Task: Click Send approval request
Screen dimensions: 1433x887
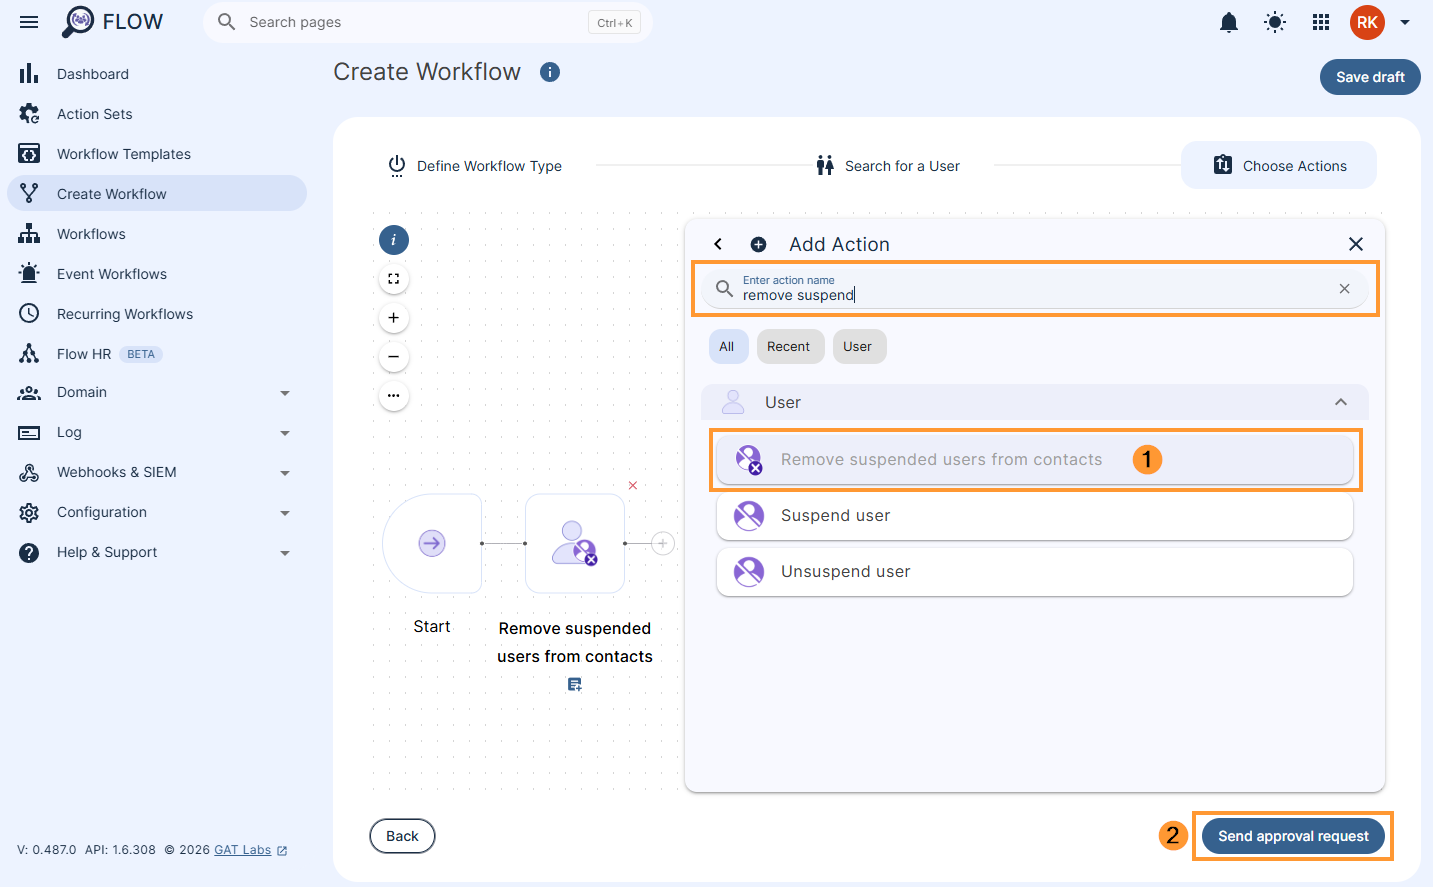Action: [1293, 836]
